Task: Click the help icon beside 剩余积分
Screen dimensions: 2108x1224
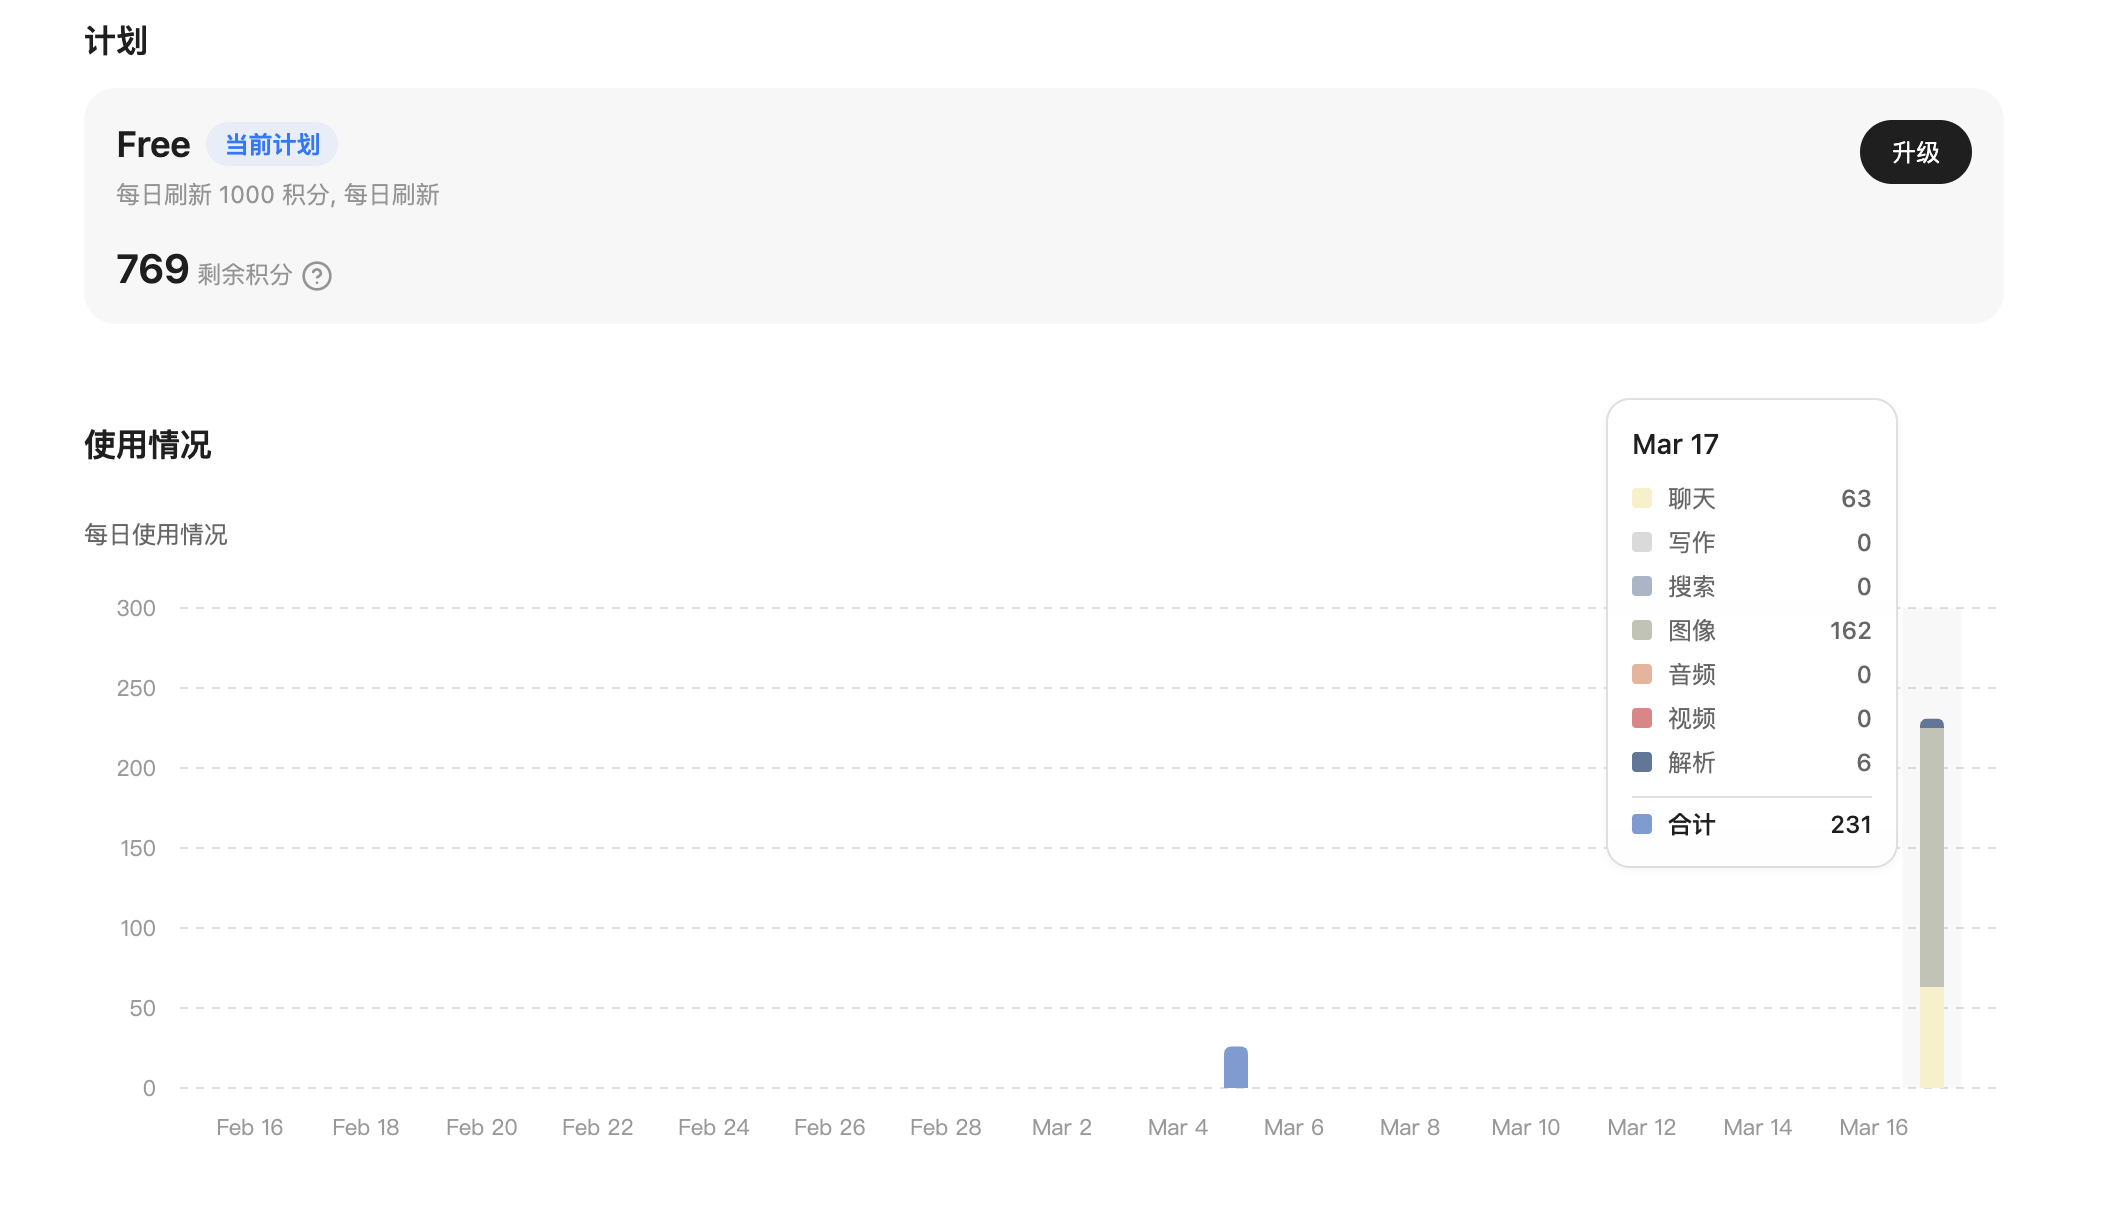Action: click(317, 276)
